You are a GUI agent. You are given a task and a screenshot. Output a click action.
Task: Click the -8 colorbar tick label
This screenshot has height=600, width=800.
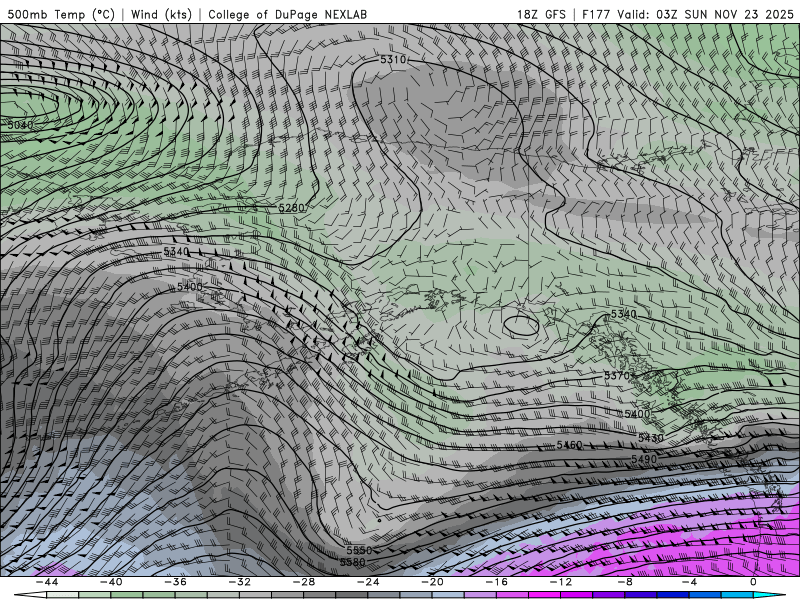(625, 582)
